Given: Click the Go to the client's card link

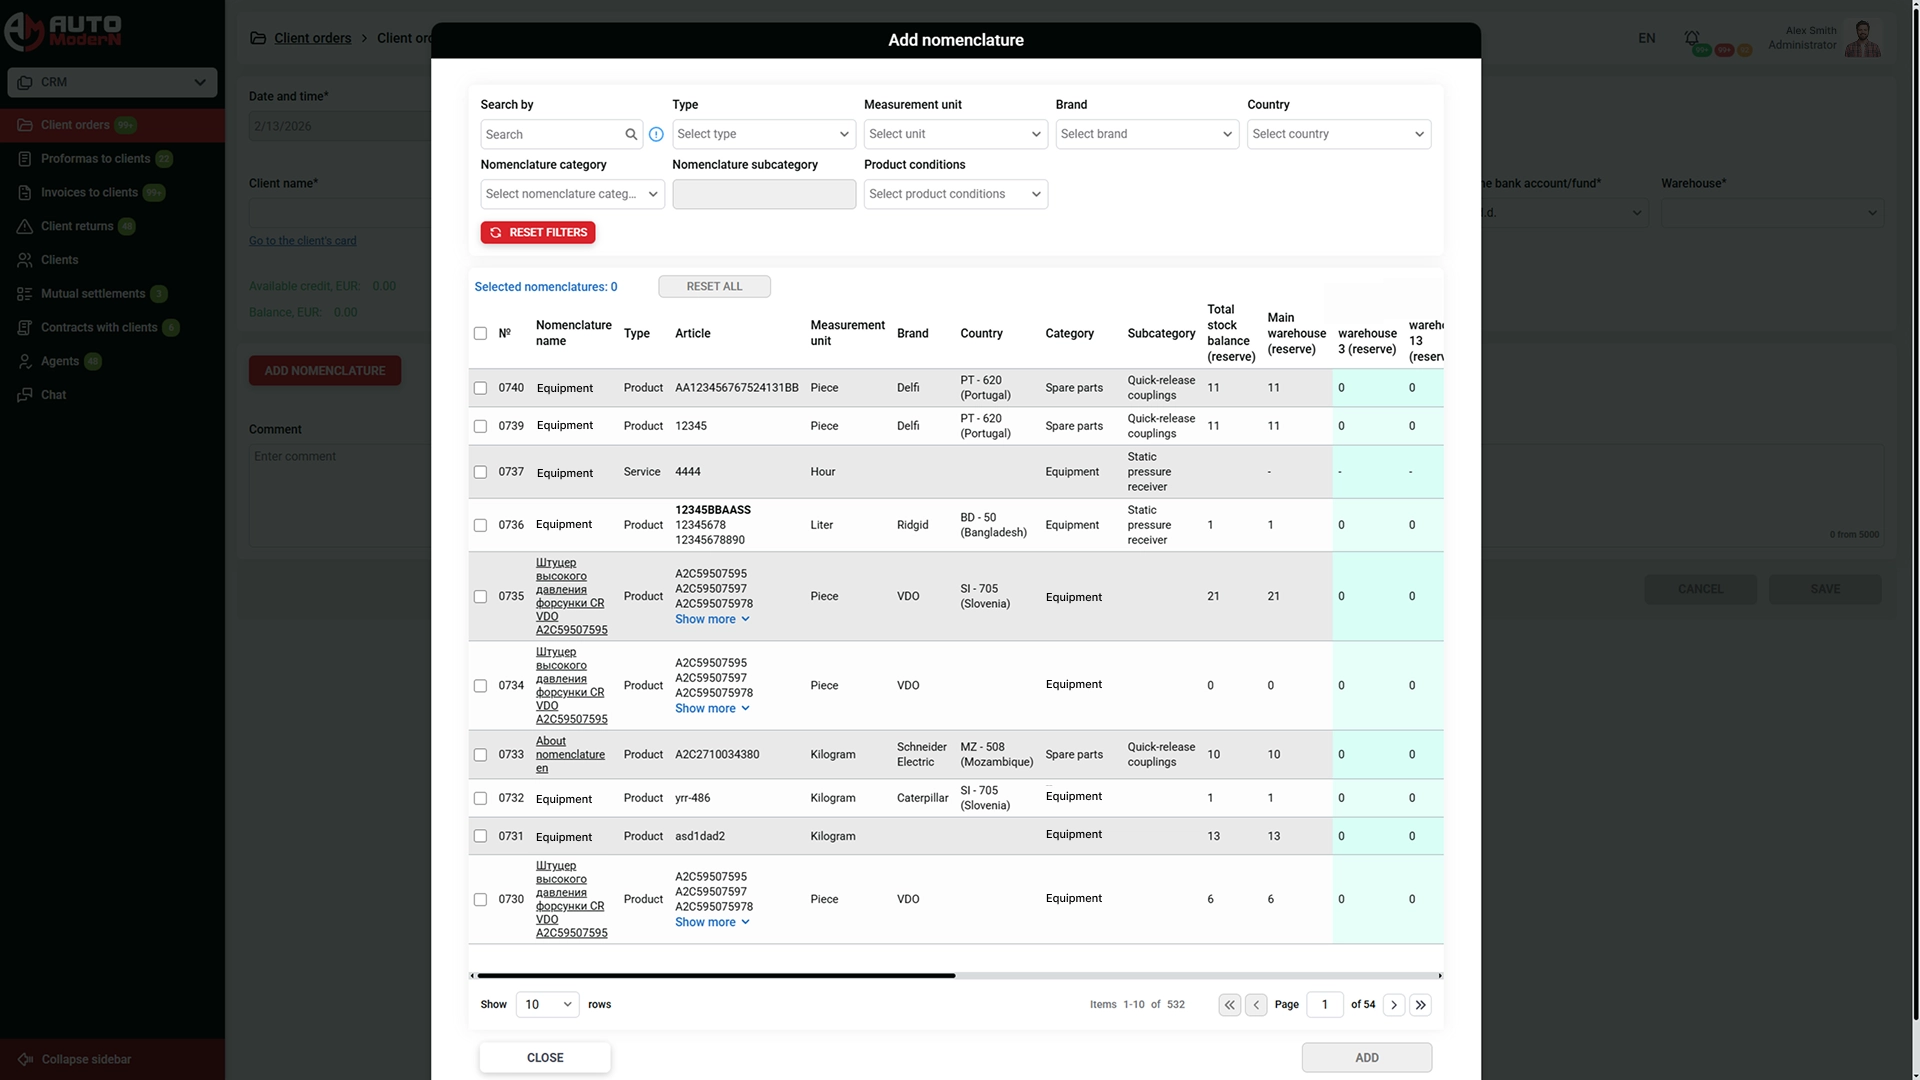Looking at the screenshot, I should (302, 240).
